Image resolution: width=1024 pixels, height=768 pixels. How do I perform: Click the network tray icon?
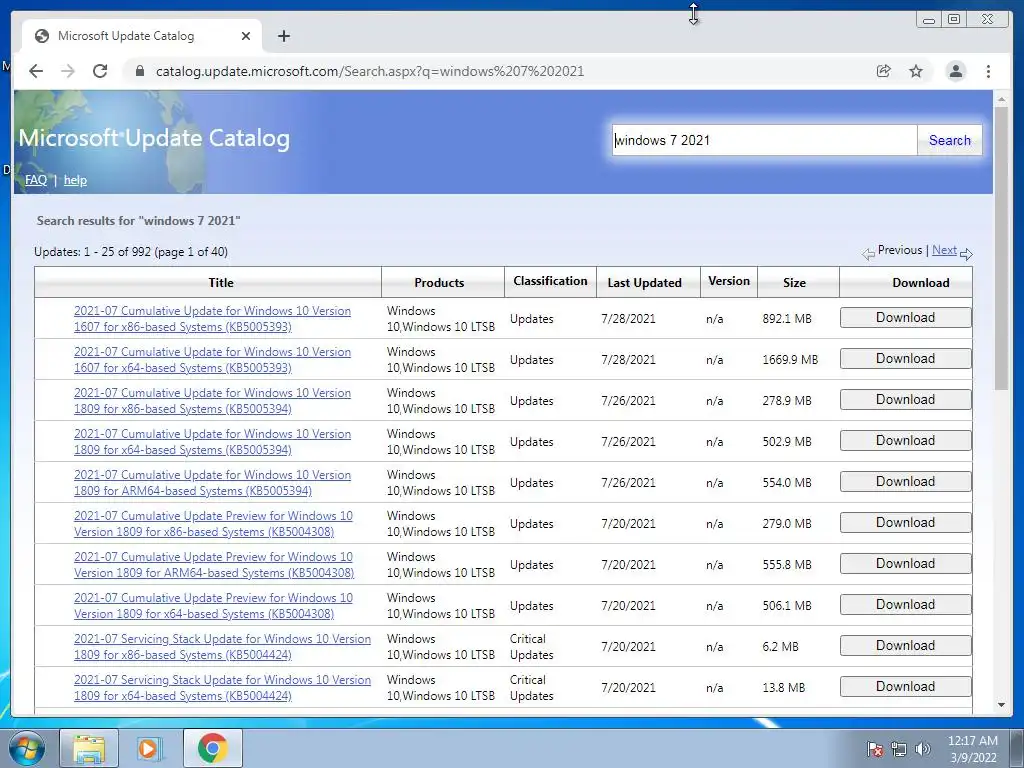coord(899,749)
